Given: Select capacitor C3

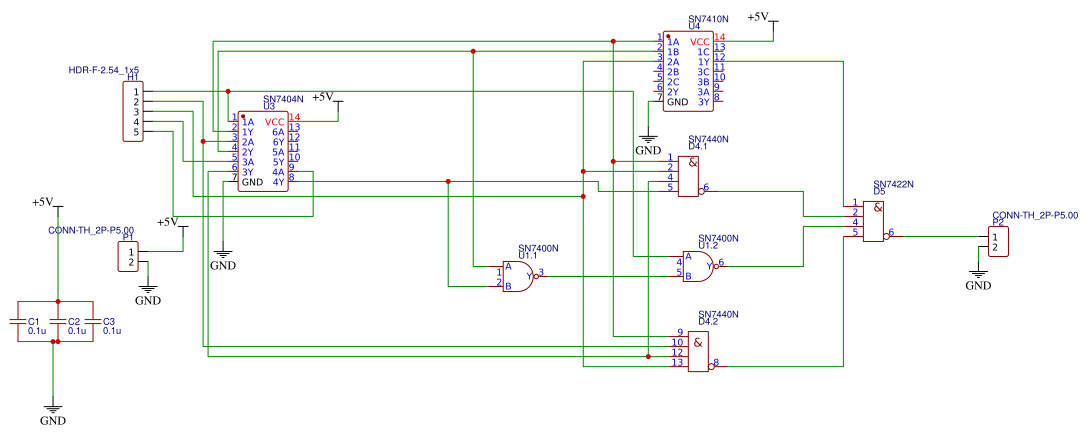Looking at the screenshot, I should click(92, 322).
